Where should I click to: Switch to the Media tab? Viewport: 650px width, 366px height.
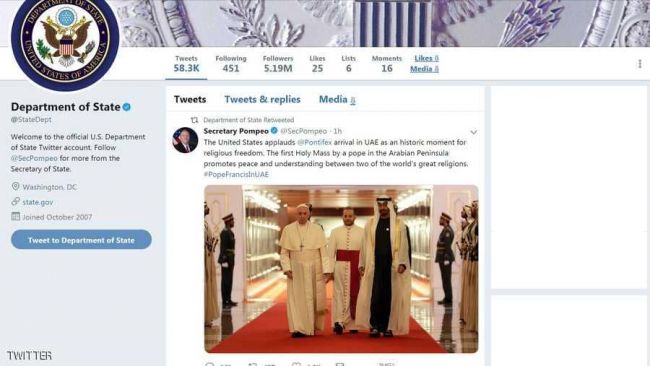click(x=337, y=99)
